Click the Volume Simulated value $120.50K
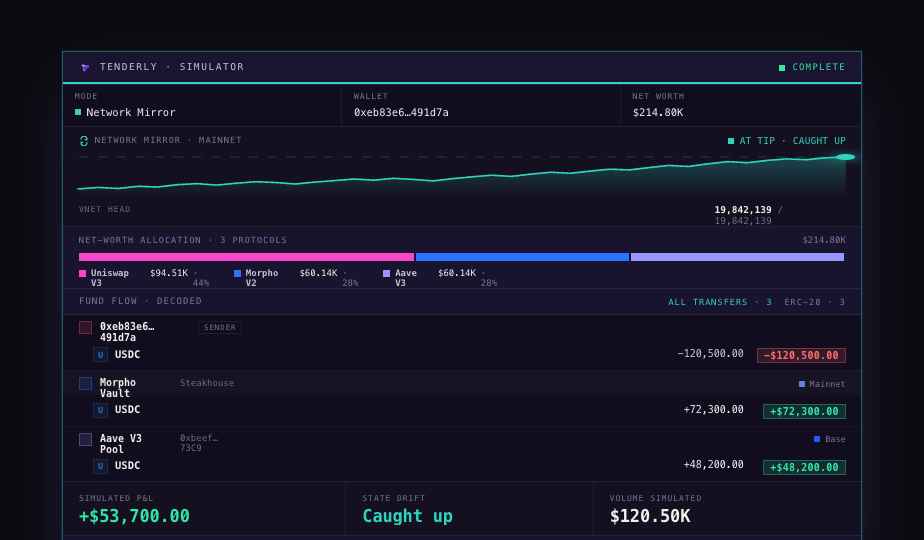The width and height of the screenshot is (924, 540). pyautogui.click(x=650, y=516)
